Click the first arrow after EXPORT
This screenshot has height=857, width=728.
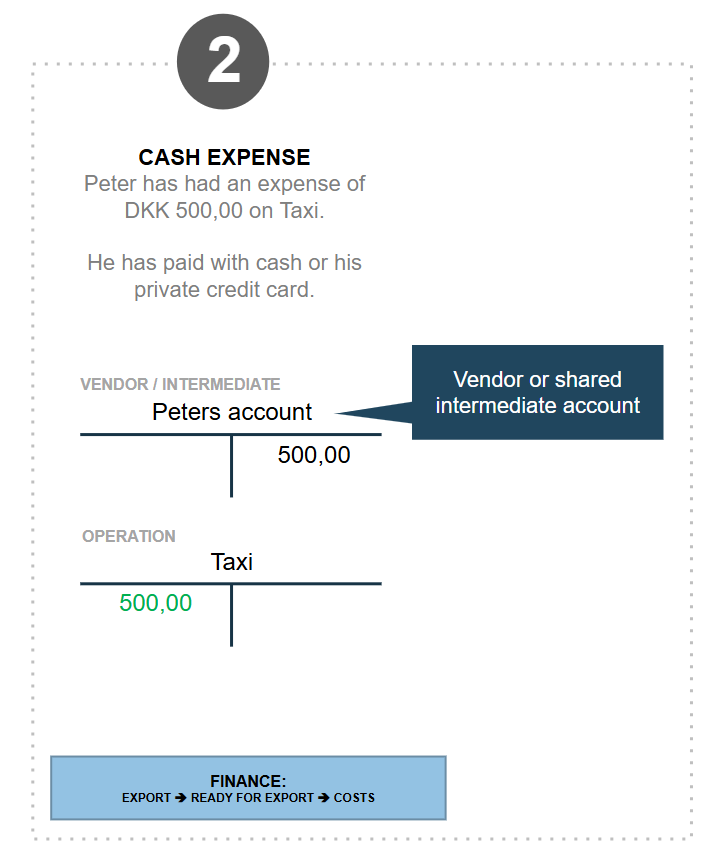[x=181, y=798]
